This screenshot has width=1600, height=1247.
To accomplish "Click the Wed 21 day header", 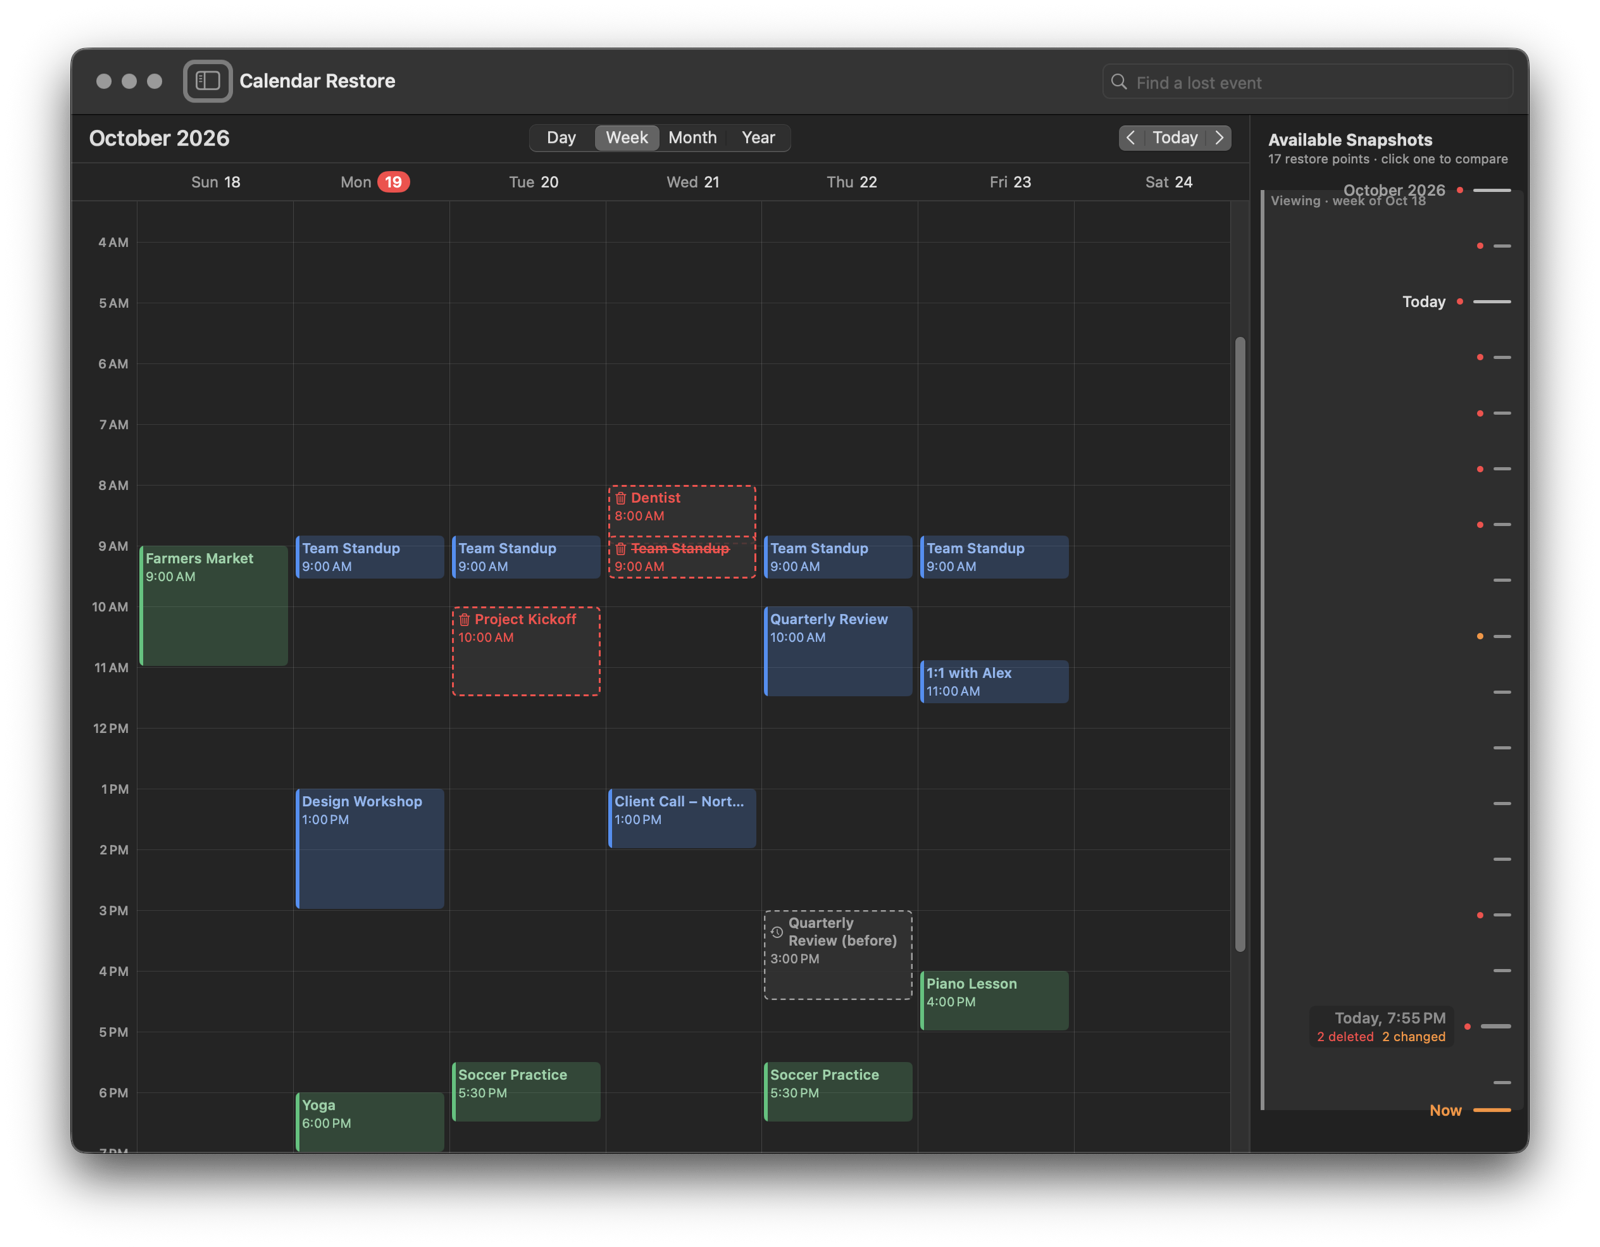I will (693, 182).
